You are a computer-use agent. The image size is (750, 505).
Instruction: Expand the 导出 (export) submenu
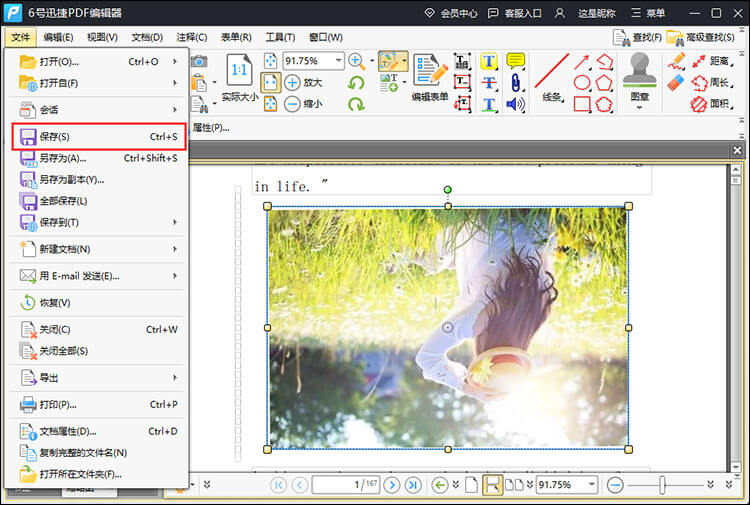coord(98,377)
